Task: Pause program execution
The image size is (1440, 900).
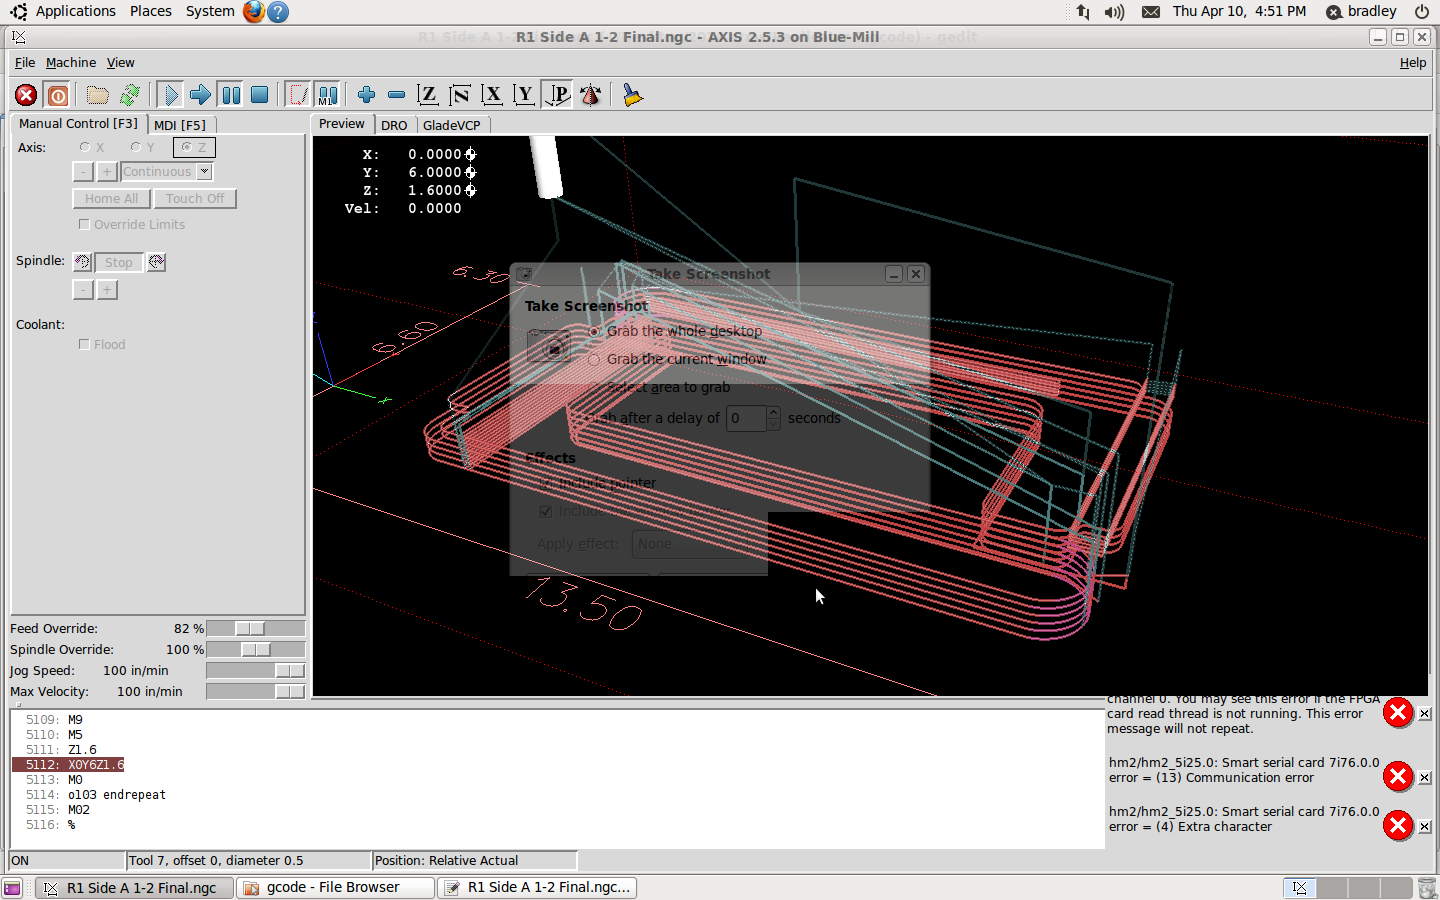Action: click(x=230, y=95)
